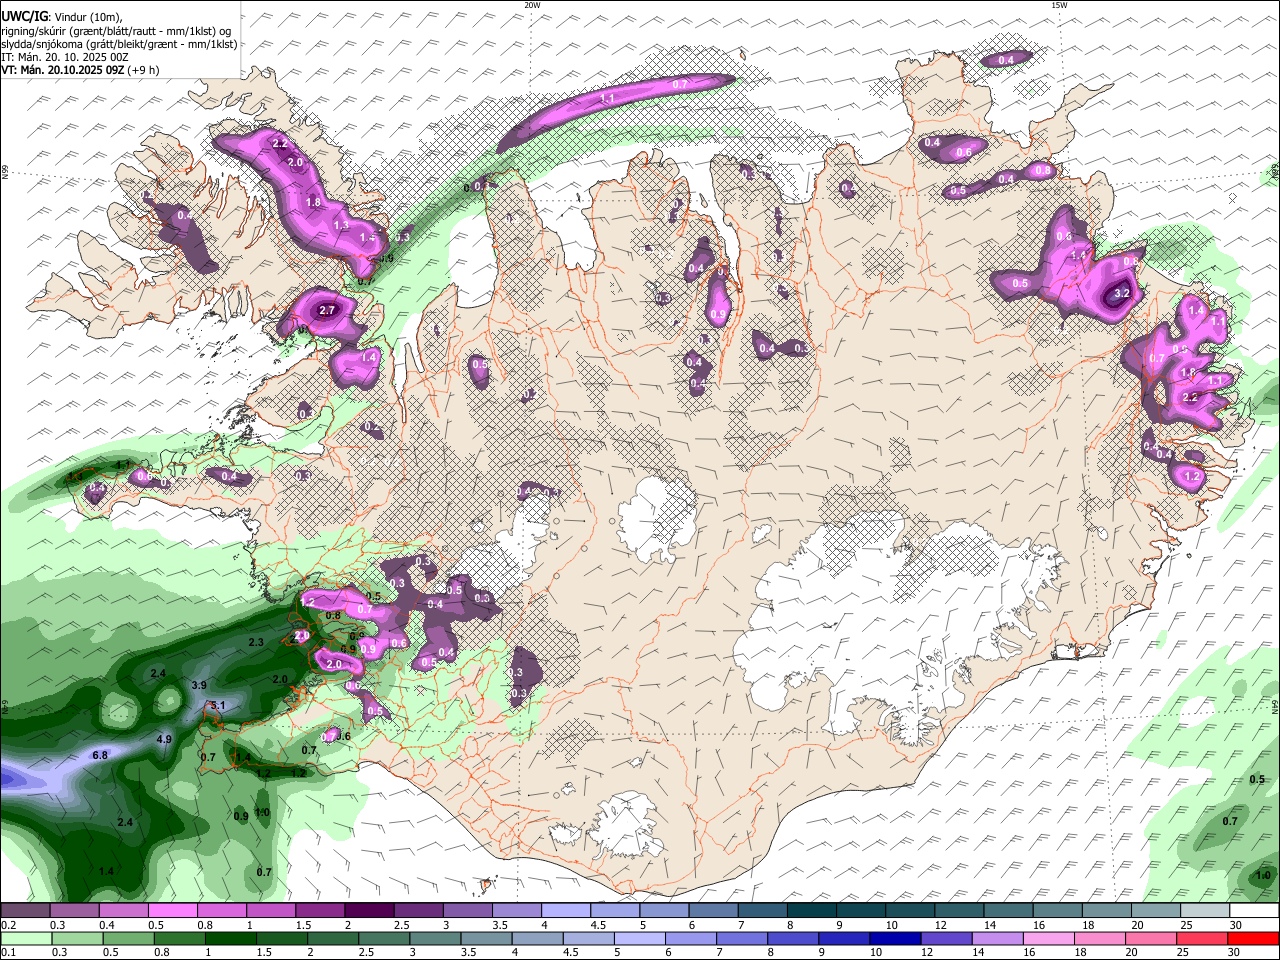Click the 20W longitude label
The image size is (1280, 960).
coord(532,5)
